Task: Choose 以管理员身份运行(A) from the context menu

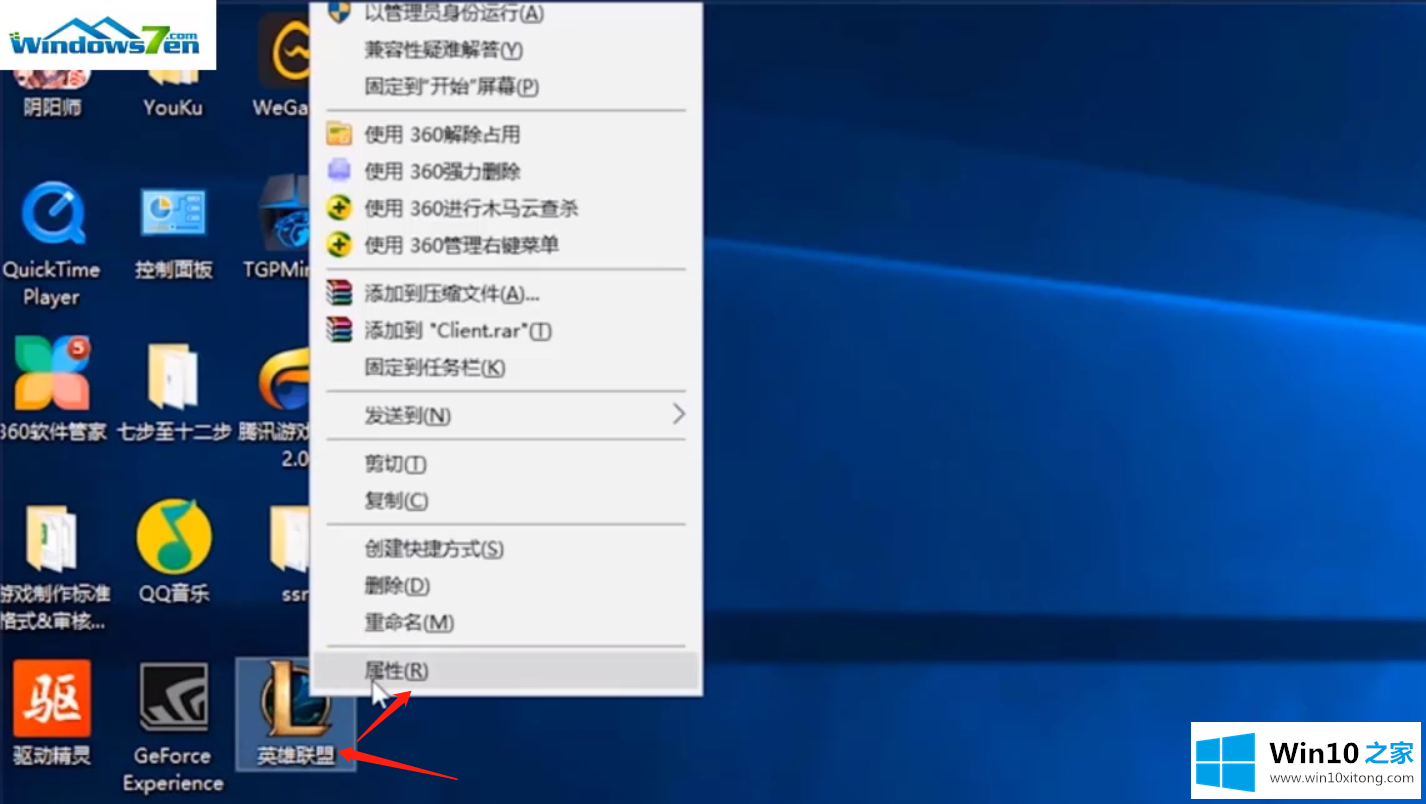Action: 506,13
